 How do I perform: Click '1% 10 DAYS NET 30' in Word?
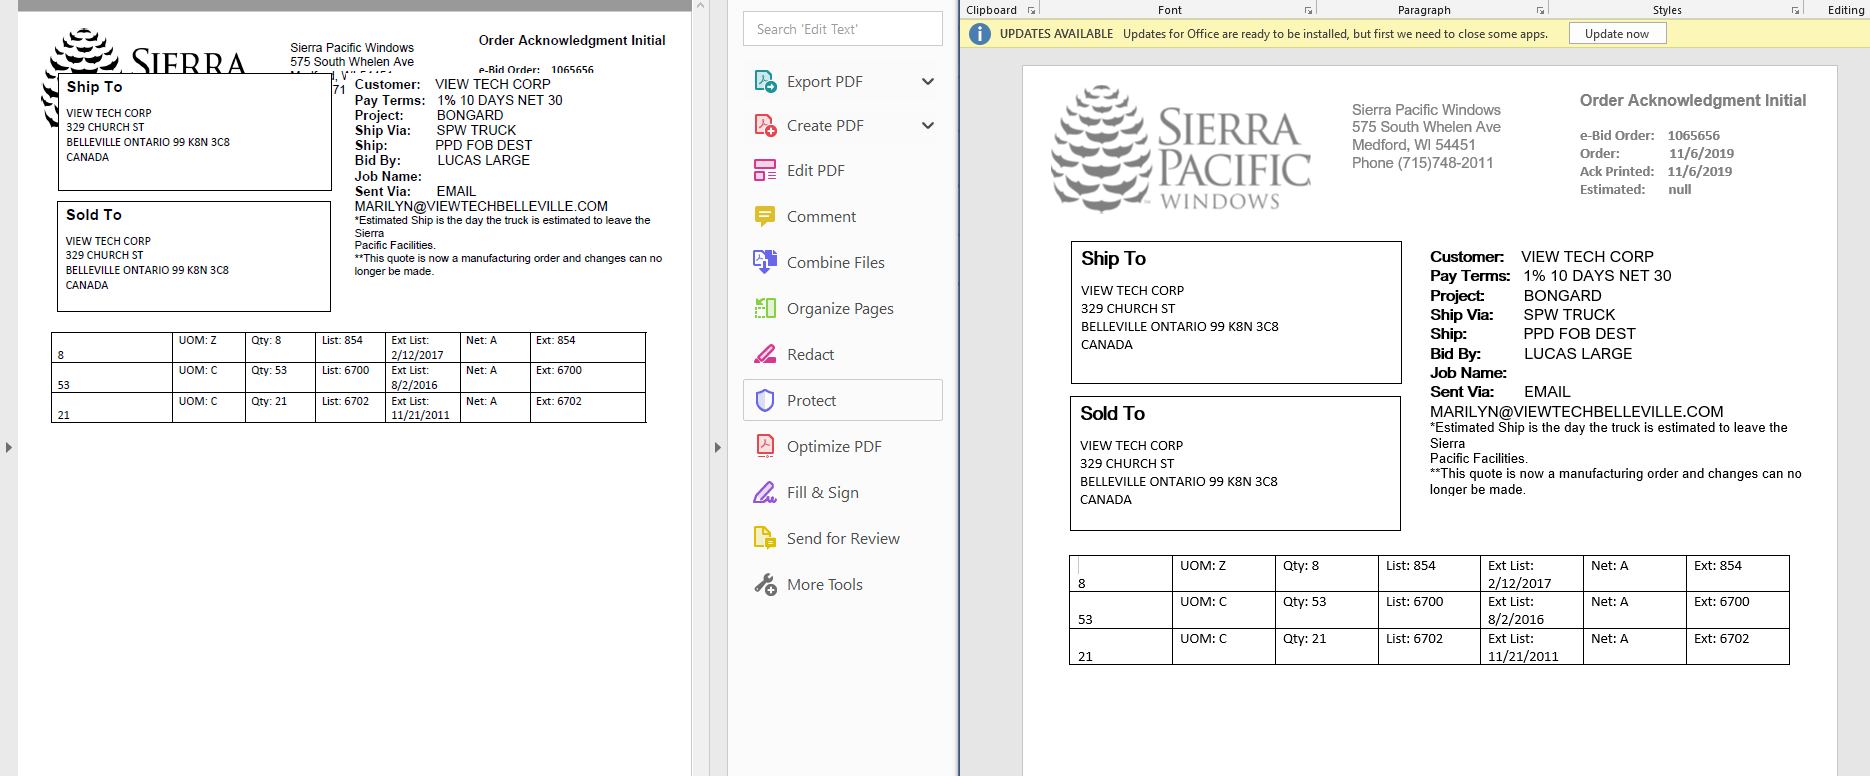tap(1597, 275)
